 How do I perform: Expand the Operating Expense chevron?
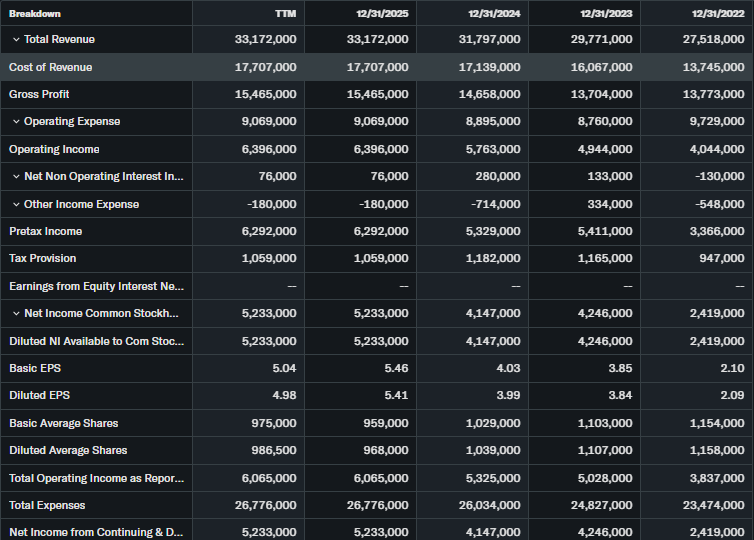point(16,121)
